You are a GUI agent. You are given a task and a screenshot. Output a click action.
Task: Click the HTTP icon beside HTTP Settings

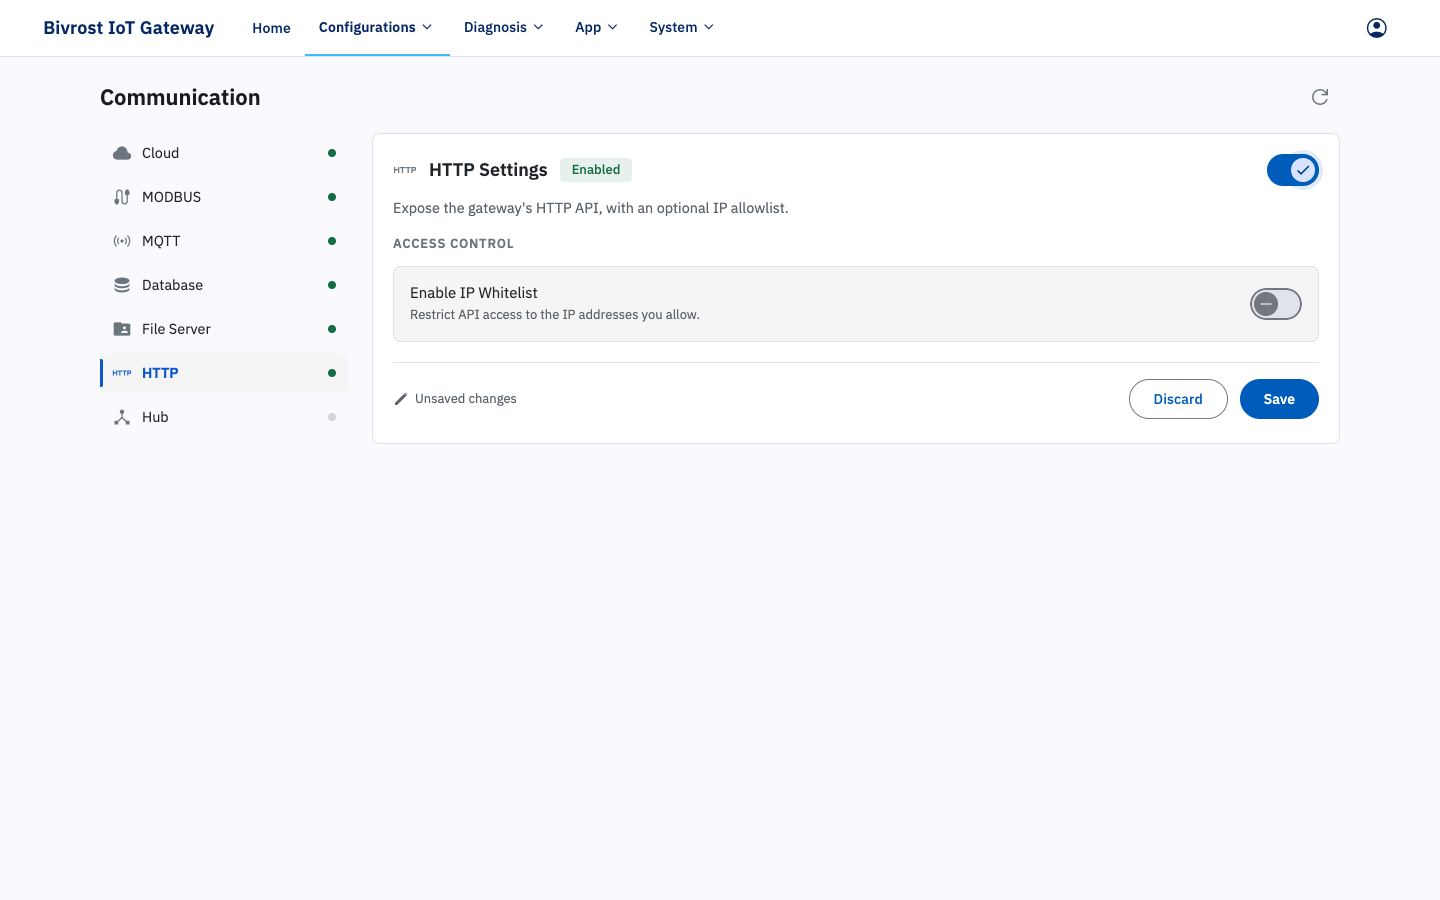click(405, 170)
